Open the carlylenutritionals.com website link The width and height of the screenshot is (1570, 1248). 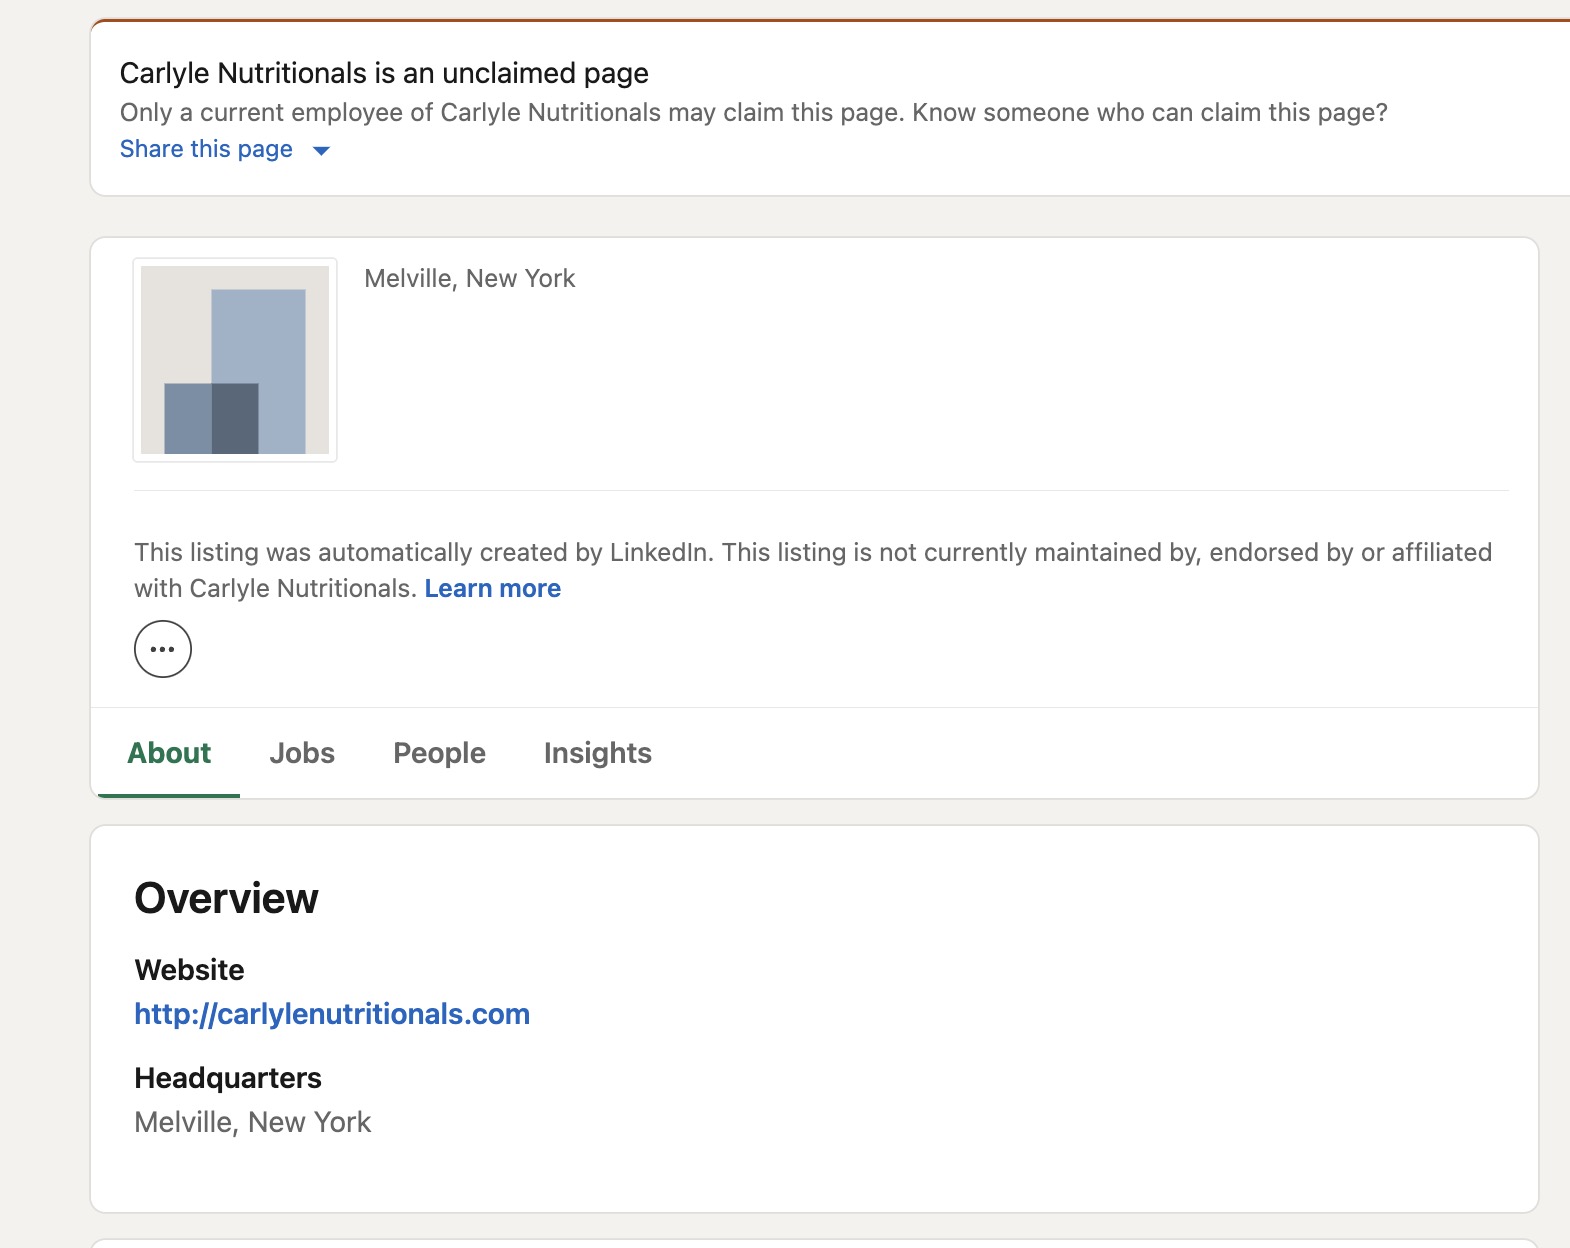[332, 1014]
